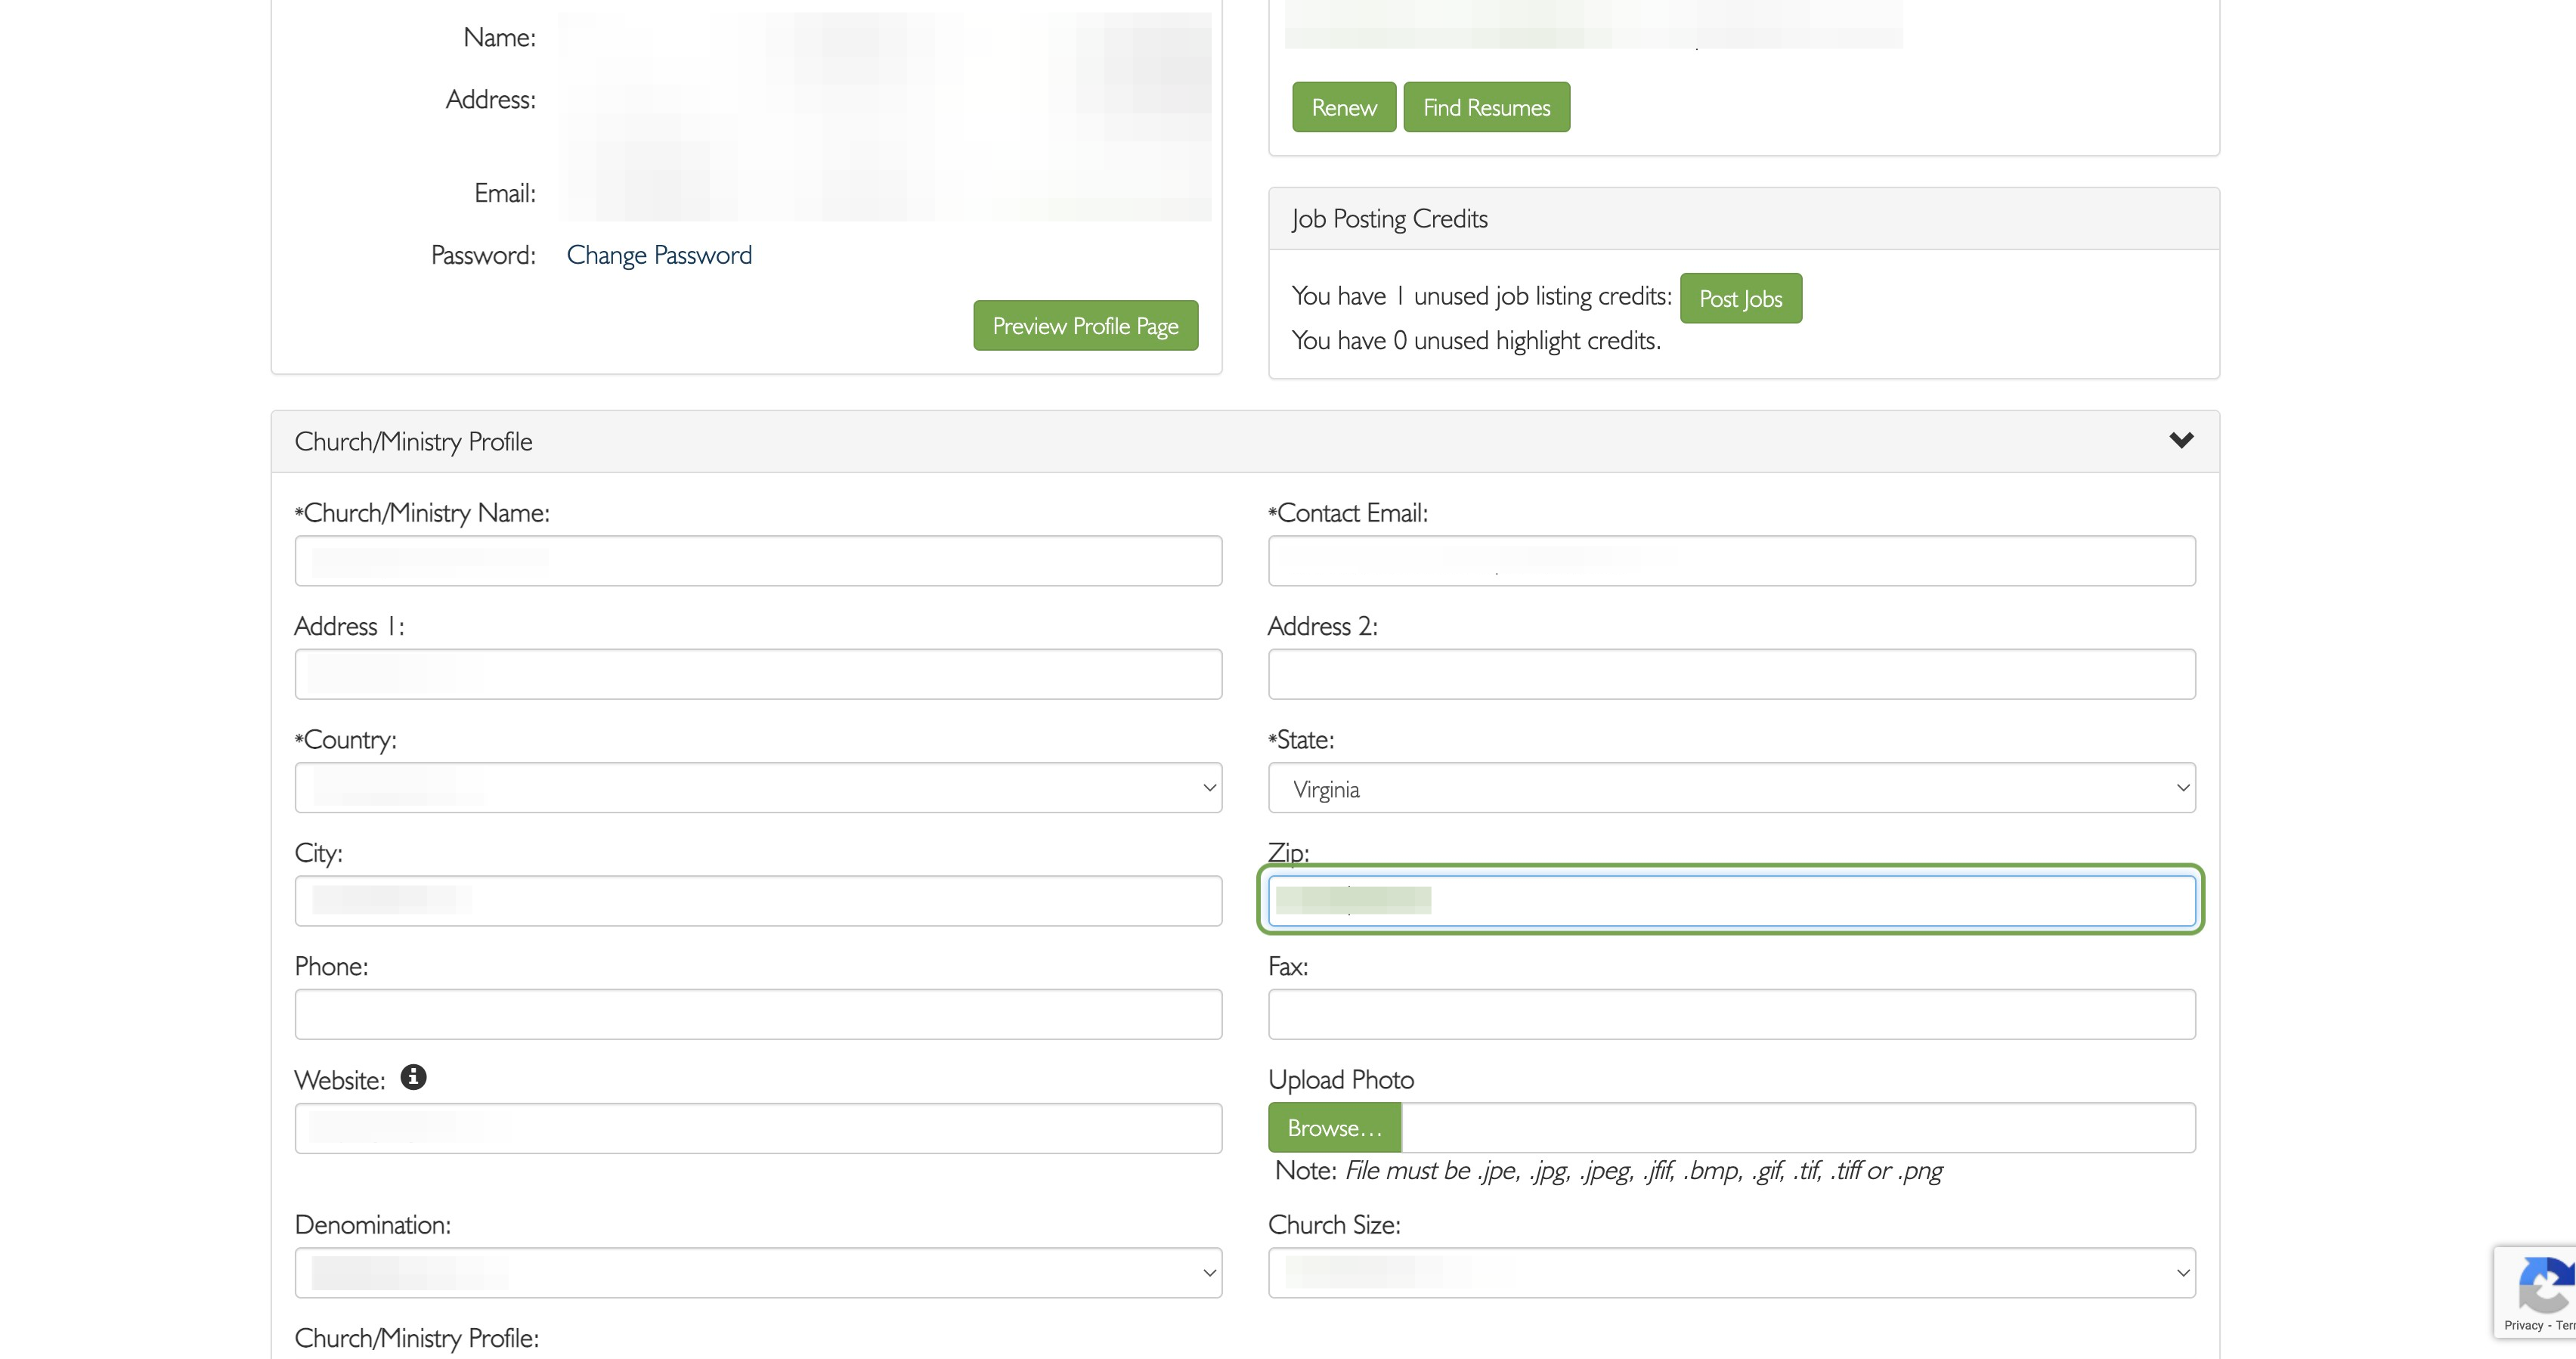Open the Country dropdown

point(758,788)
